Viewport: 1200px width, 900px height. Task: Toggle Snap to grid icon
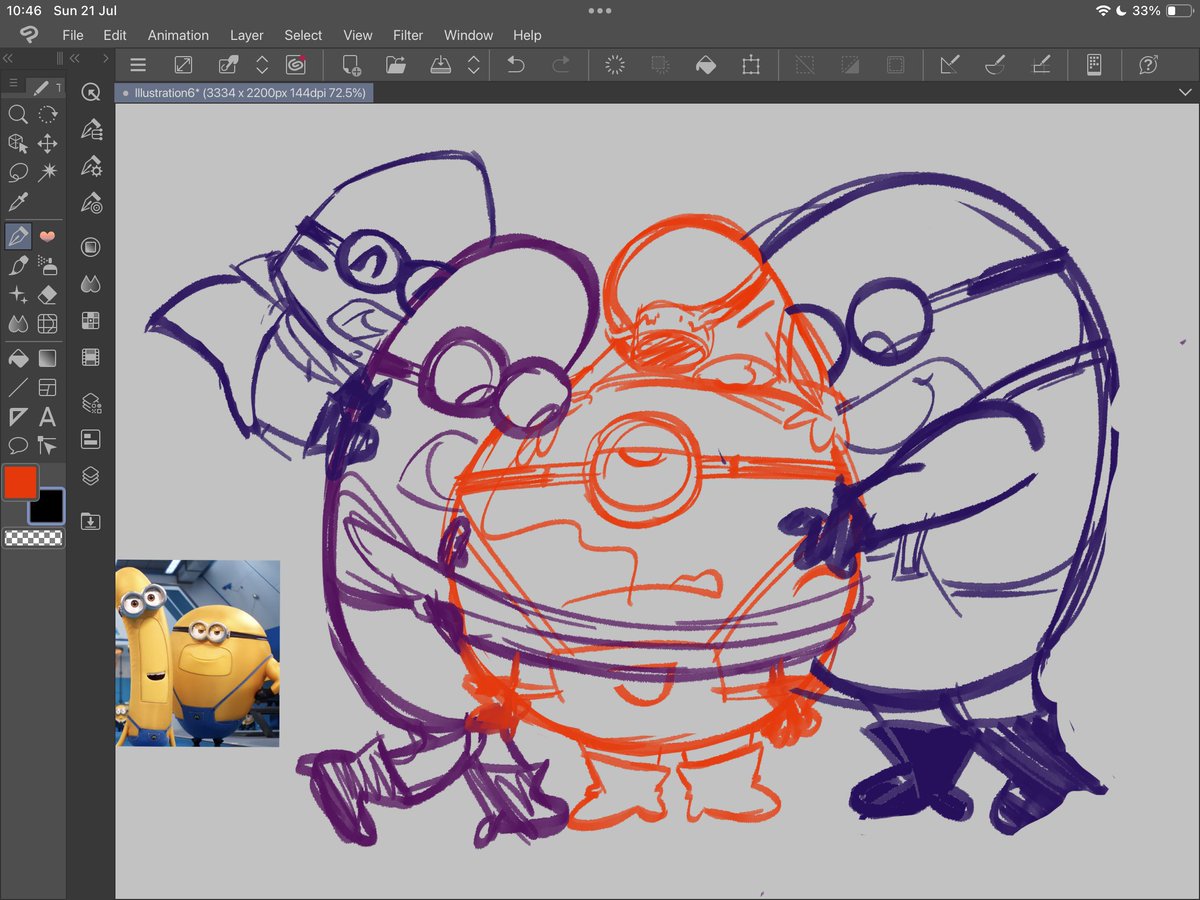pos(1040,65)
